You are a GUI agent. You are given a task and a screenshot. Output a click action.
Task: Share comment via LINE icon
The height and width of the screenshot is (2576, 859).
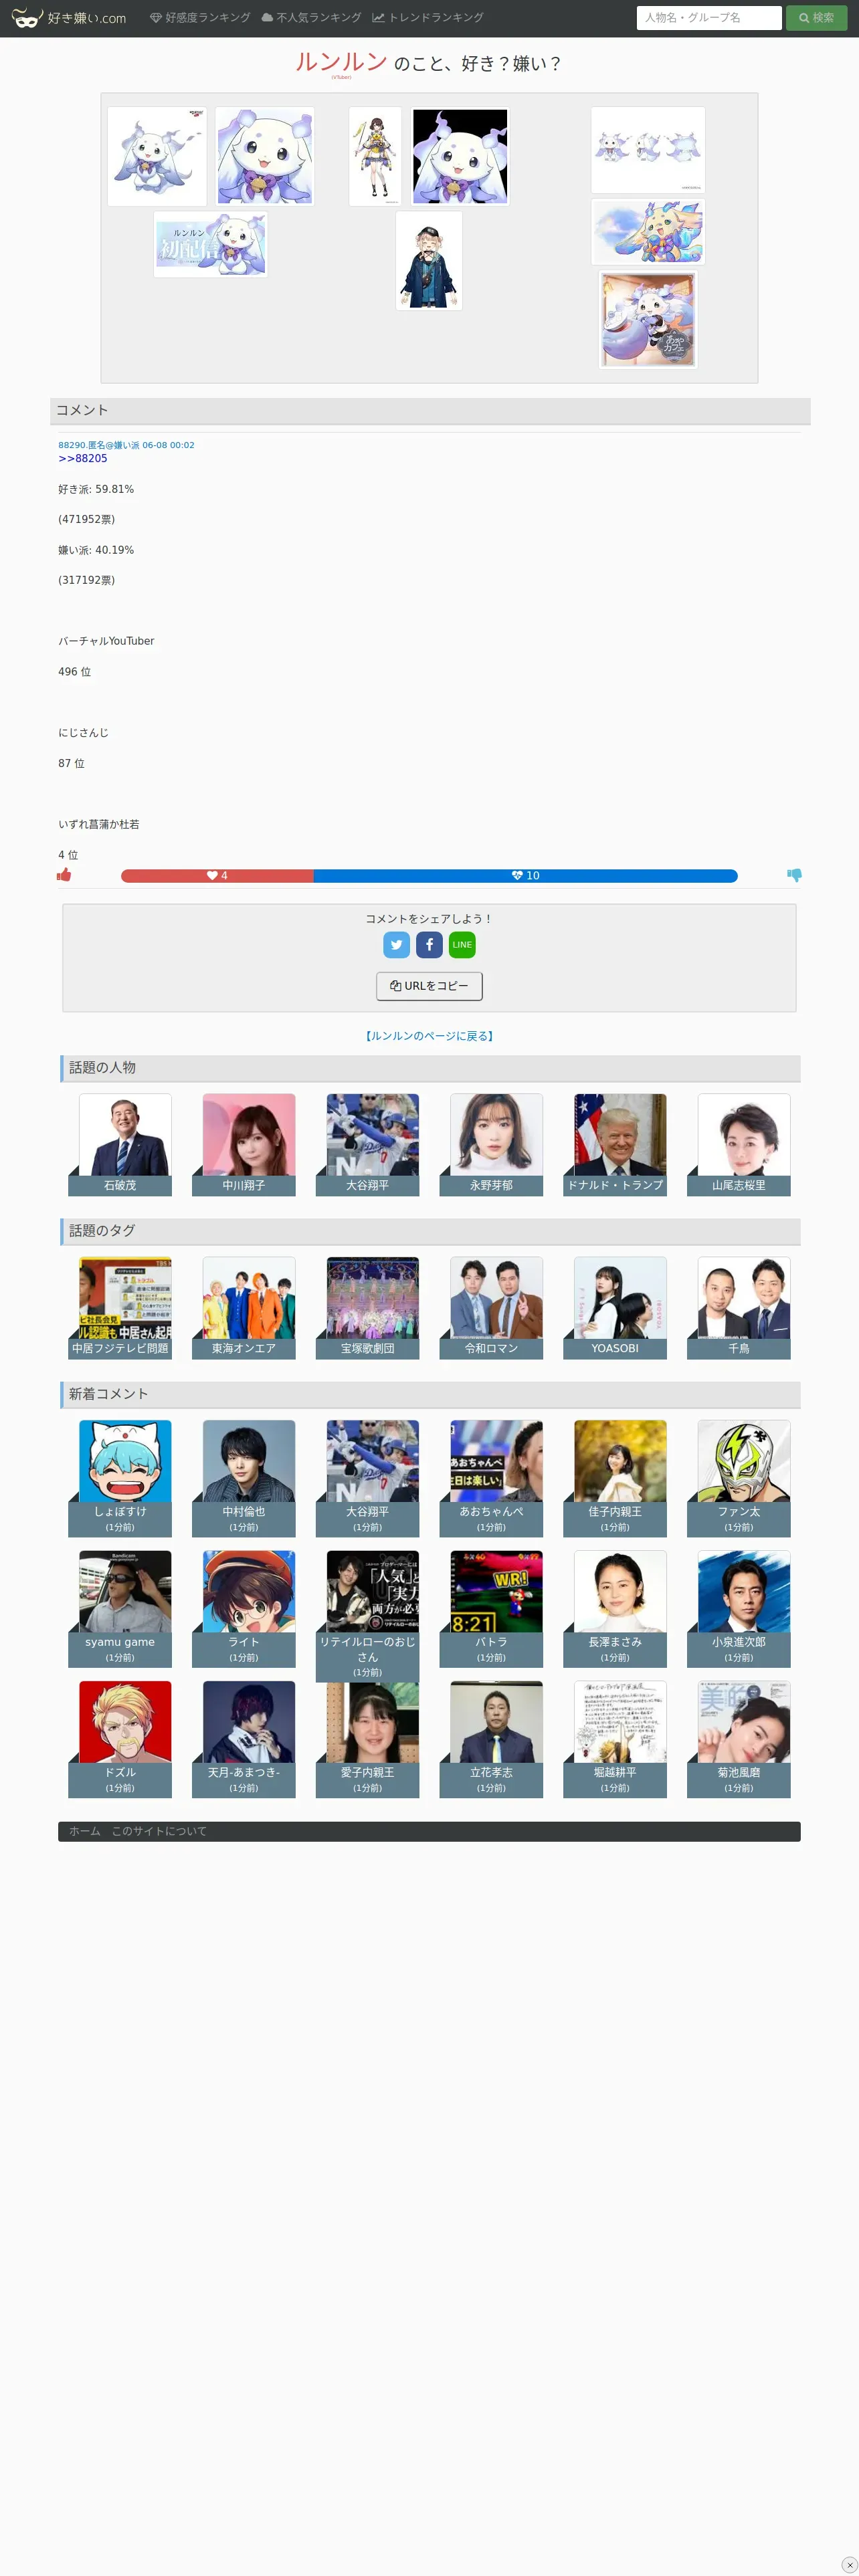462,944
